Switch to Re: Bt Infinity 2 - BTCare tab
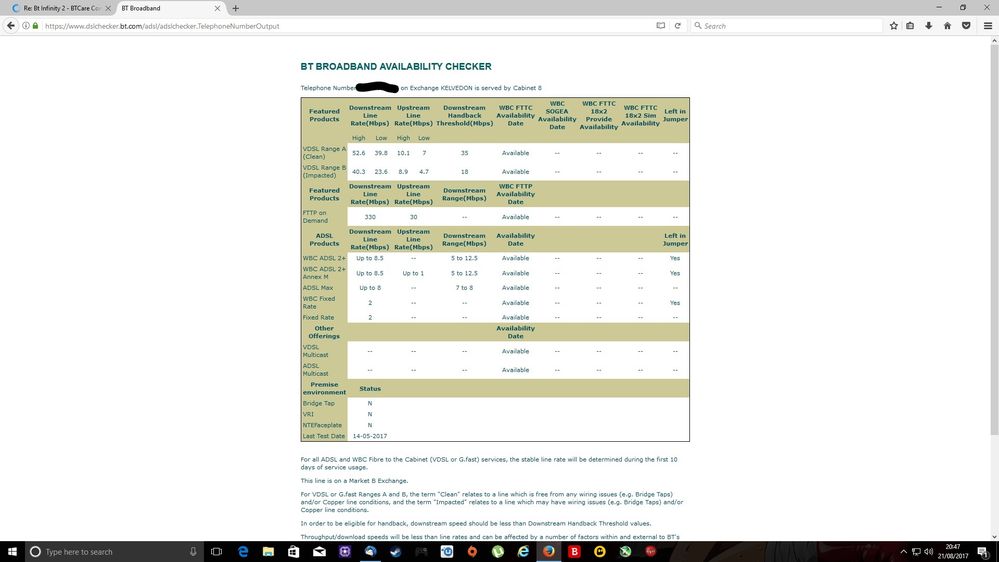 coord(59,8)
